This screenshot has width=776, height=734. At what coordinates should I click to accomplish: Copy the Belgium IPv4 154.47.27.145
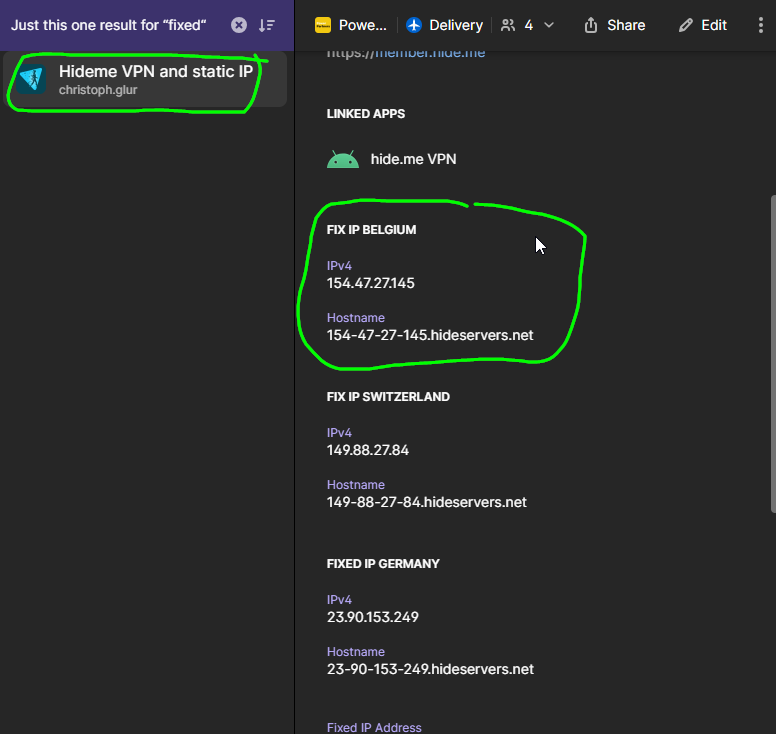click(x=371, y=283)
